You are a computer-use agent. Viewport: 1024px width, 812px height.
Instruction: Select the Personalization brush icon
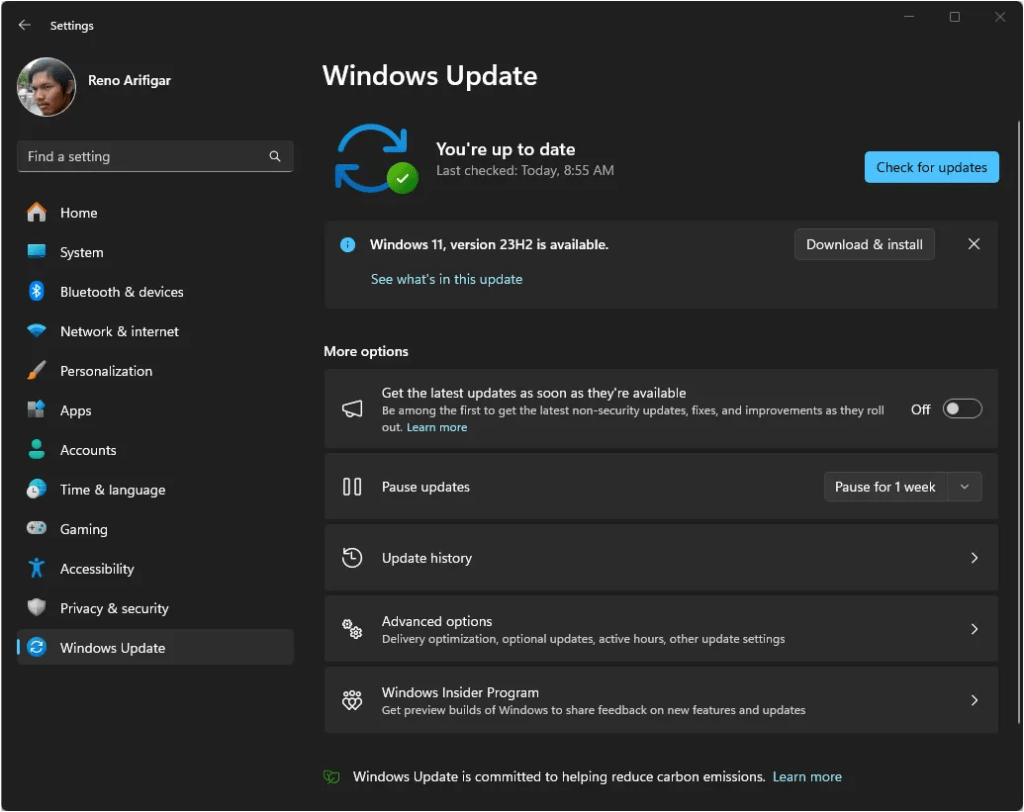[38, 371]
